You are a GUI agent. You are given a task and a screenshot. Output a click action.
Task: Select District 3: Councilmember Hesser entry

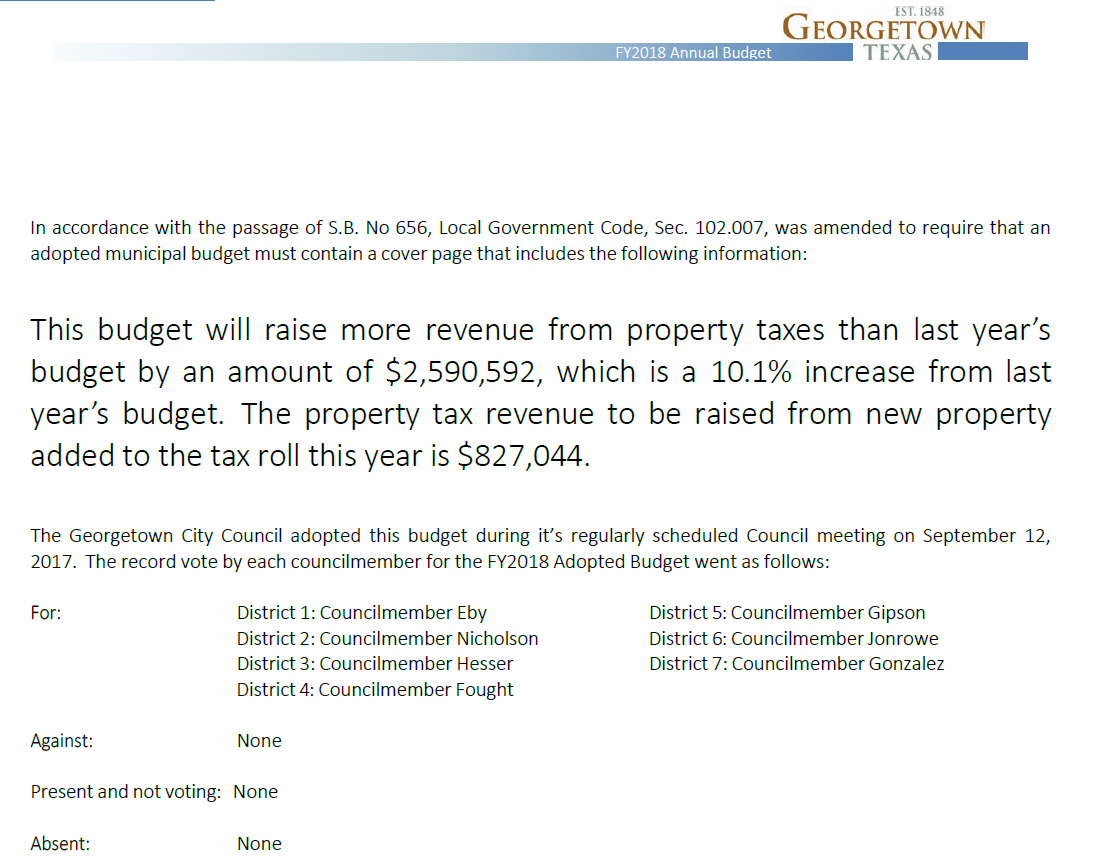point(374,663)
